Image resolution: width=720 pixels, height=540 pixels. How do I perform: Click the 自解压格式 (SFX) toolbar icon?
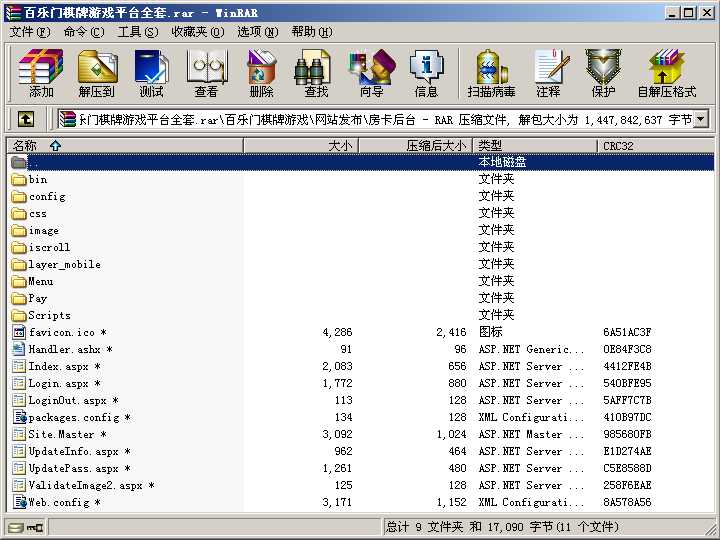coord(667,73)
